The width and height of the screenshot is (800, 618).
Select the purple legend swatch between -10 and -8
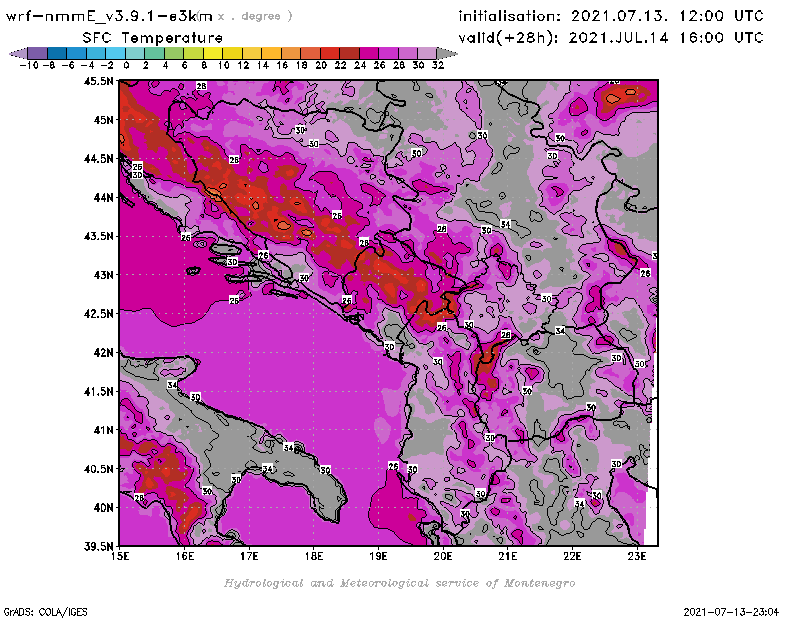click(38, 53)
